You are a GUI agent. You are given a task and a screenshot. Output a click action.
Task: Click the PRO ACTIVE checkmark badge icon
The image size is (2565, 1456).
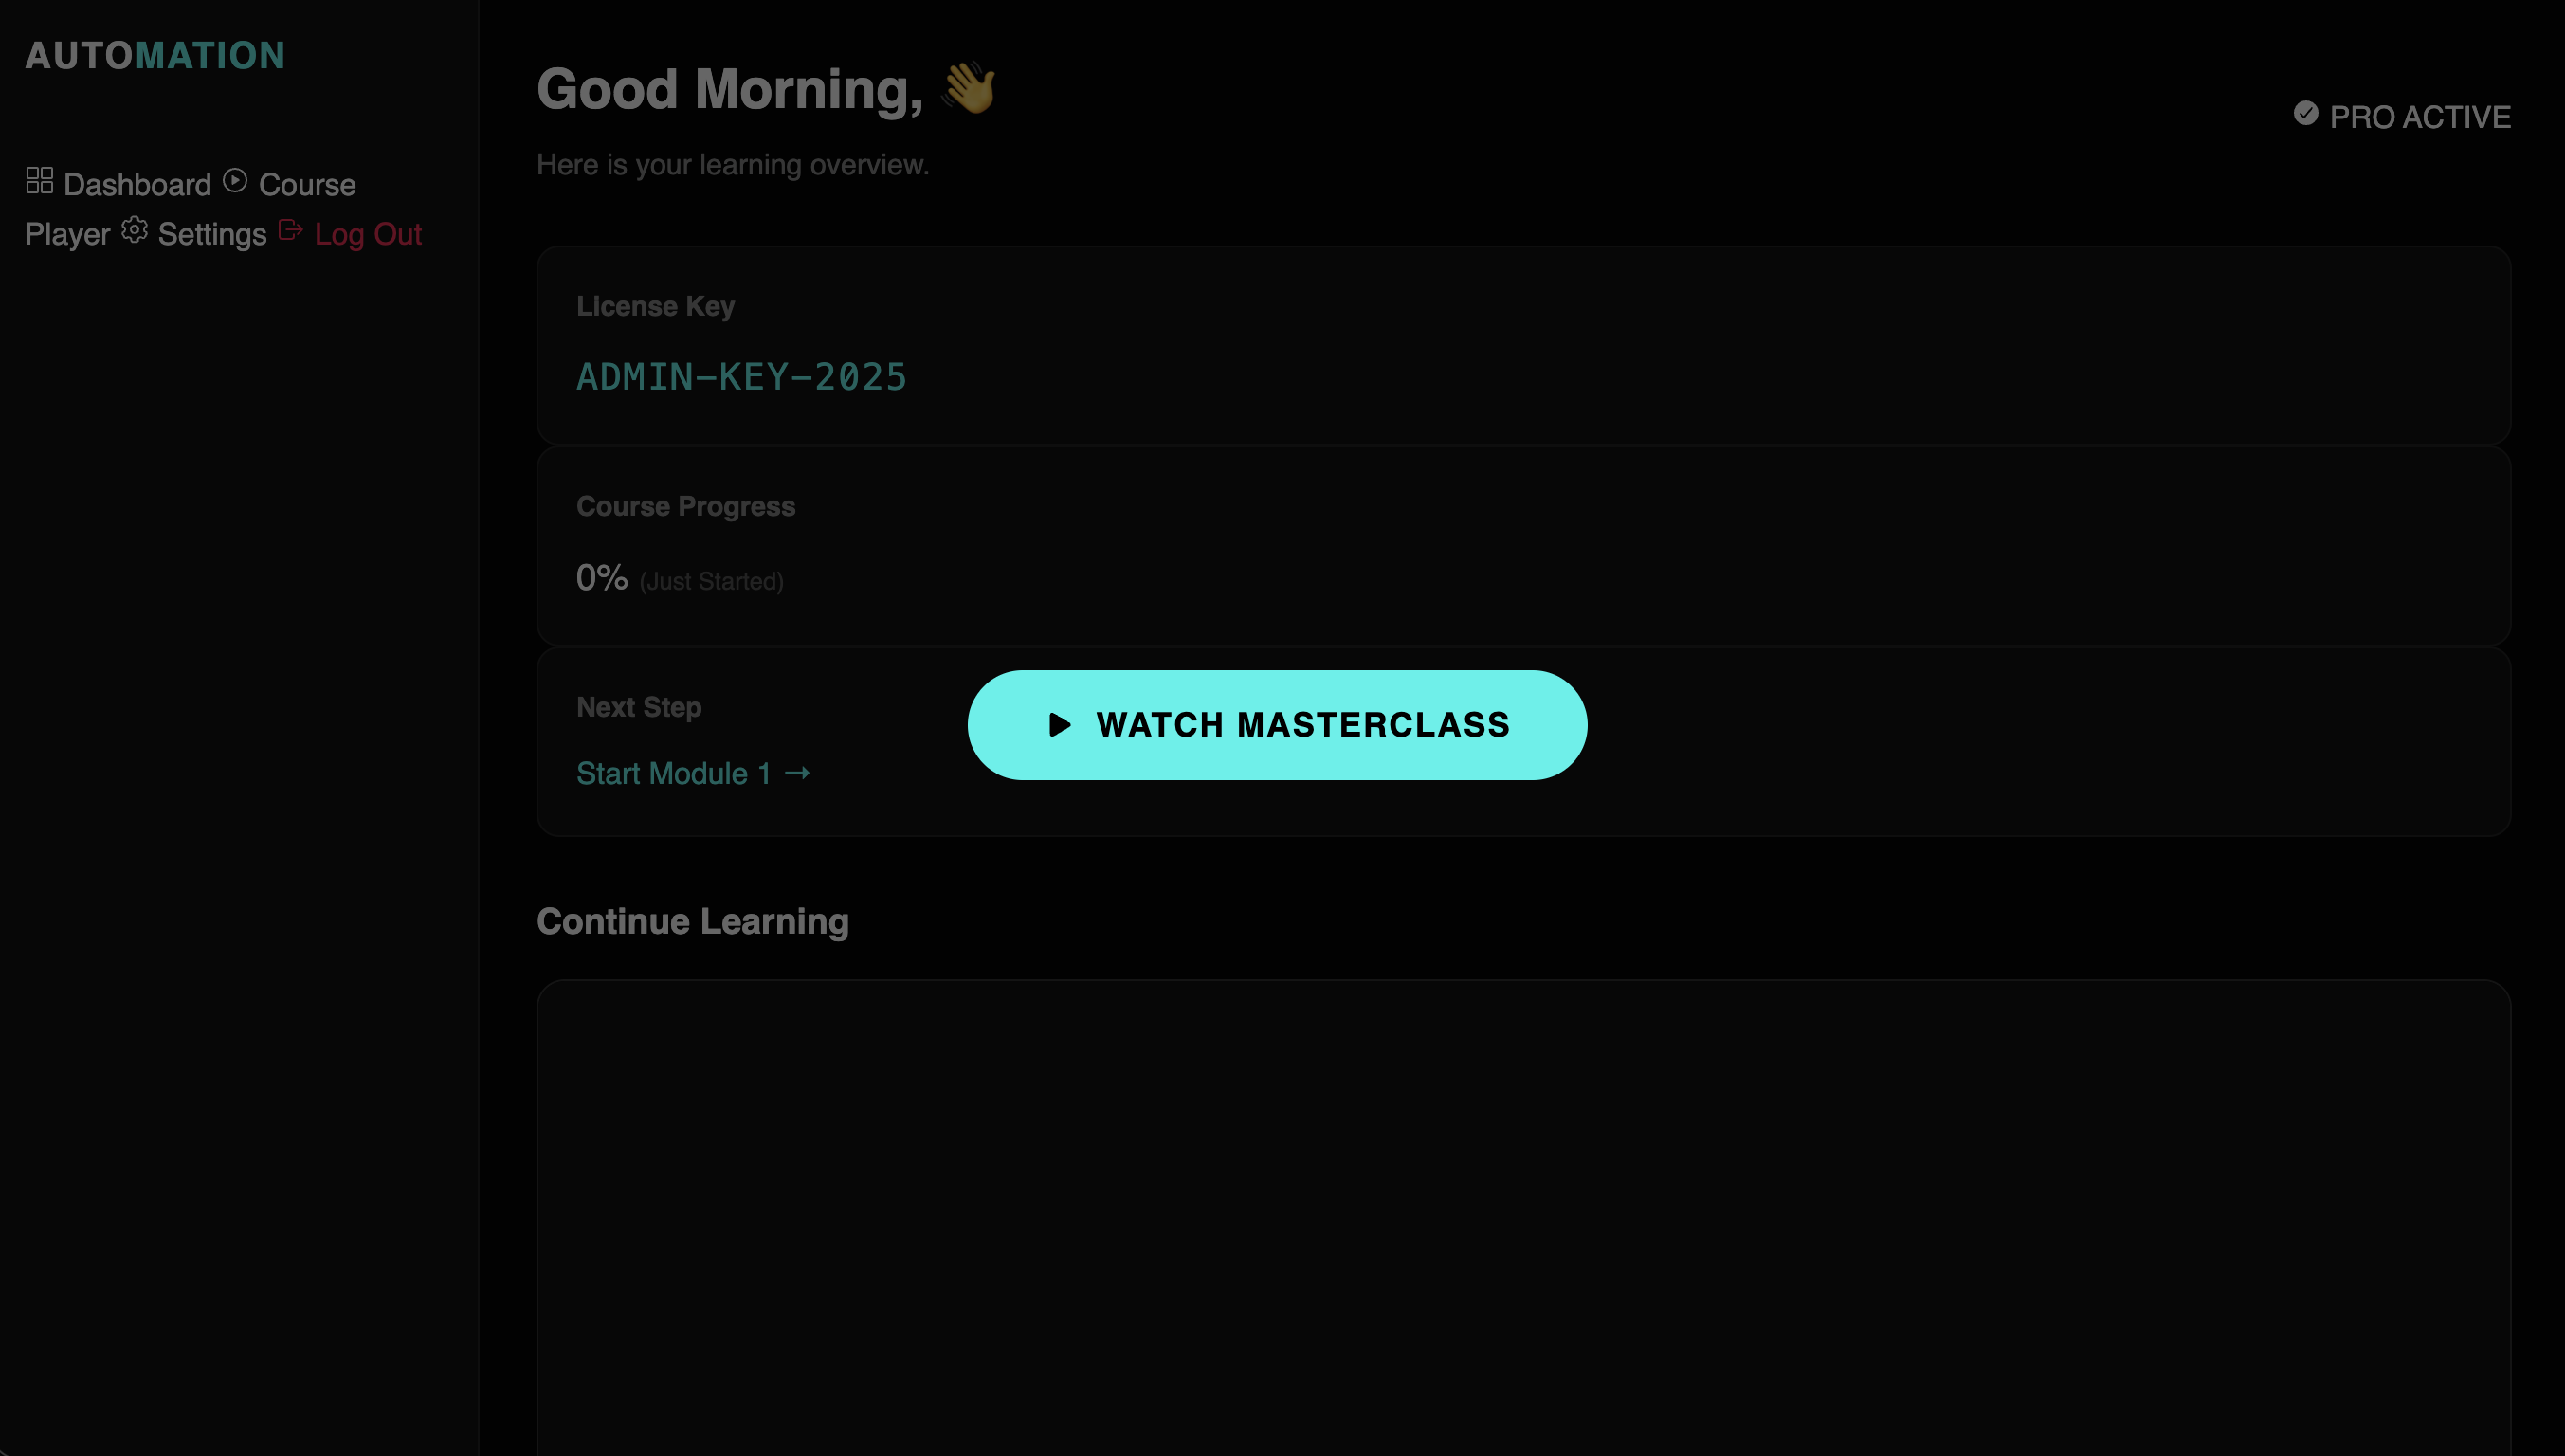[x=2306, y=114]
